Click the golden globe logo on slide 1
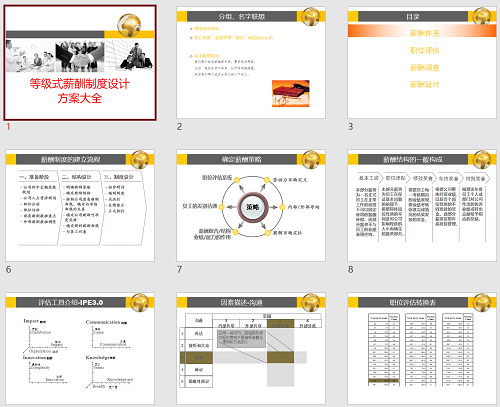 [129, 26]
